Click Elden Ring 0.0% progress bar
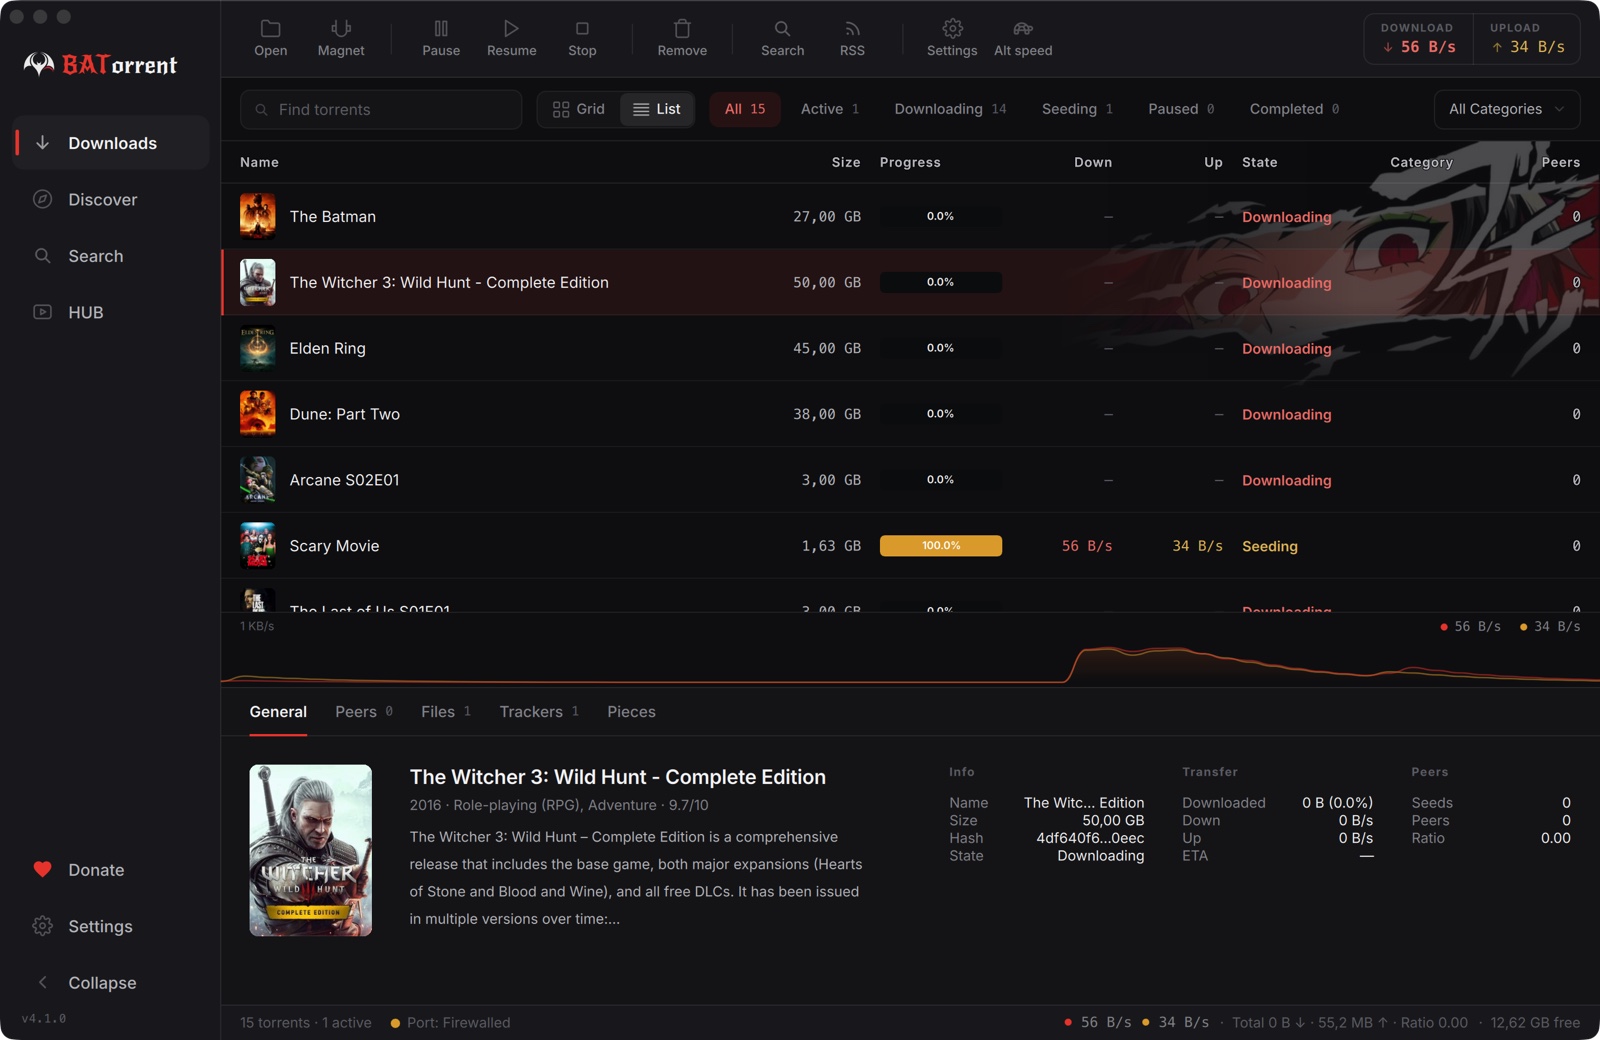This screenshot has width=1600, height=1040. (x=941, y=348)
